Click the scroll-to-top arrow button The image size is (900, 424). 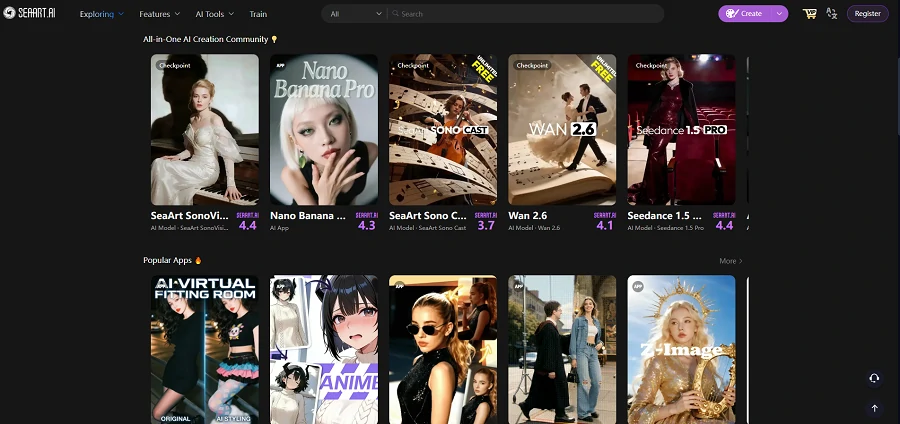[x=874, y=408]
